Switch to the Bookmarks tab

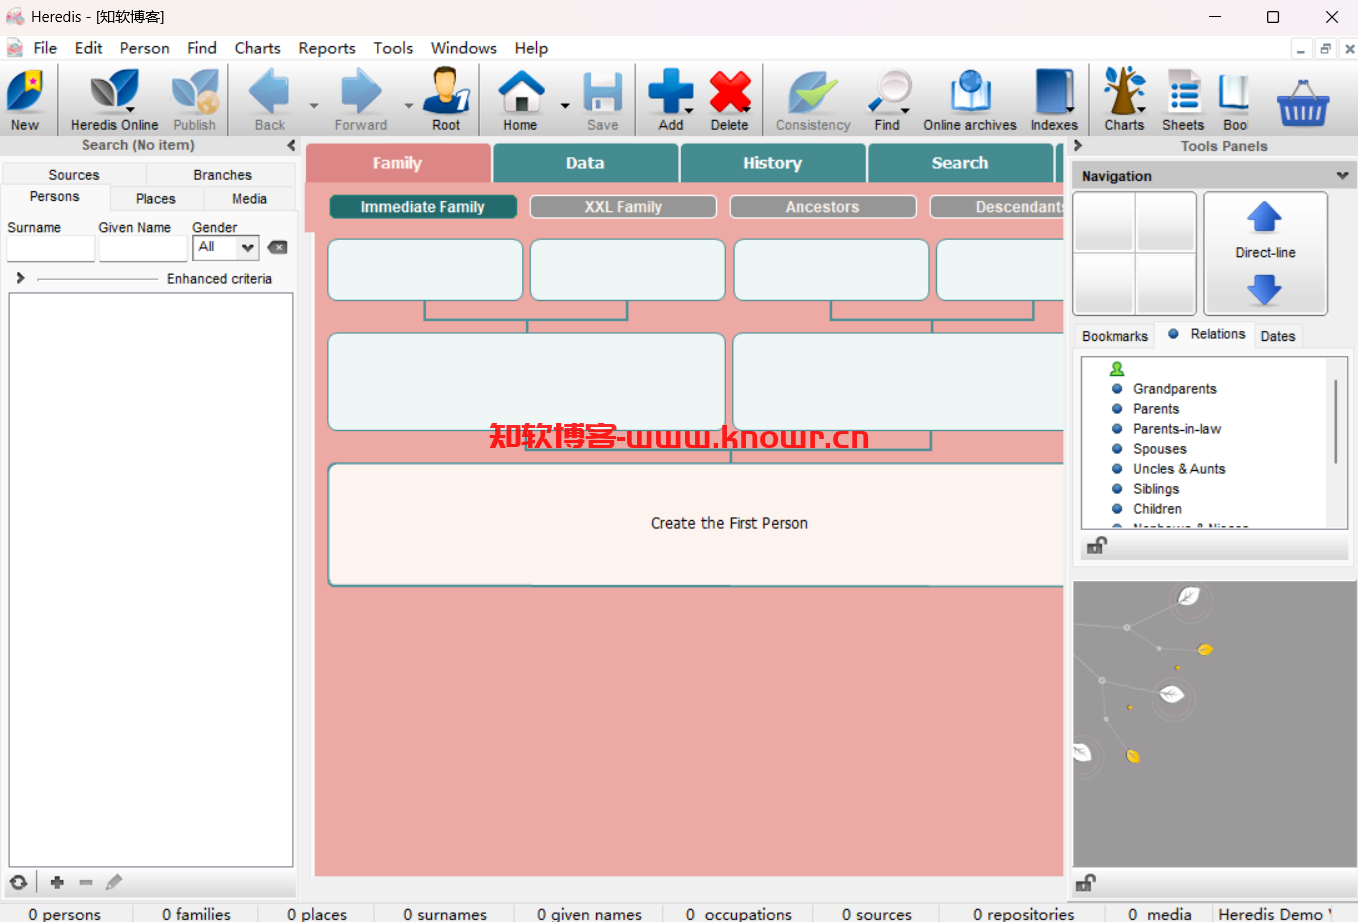pos(1115,336)
